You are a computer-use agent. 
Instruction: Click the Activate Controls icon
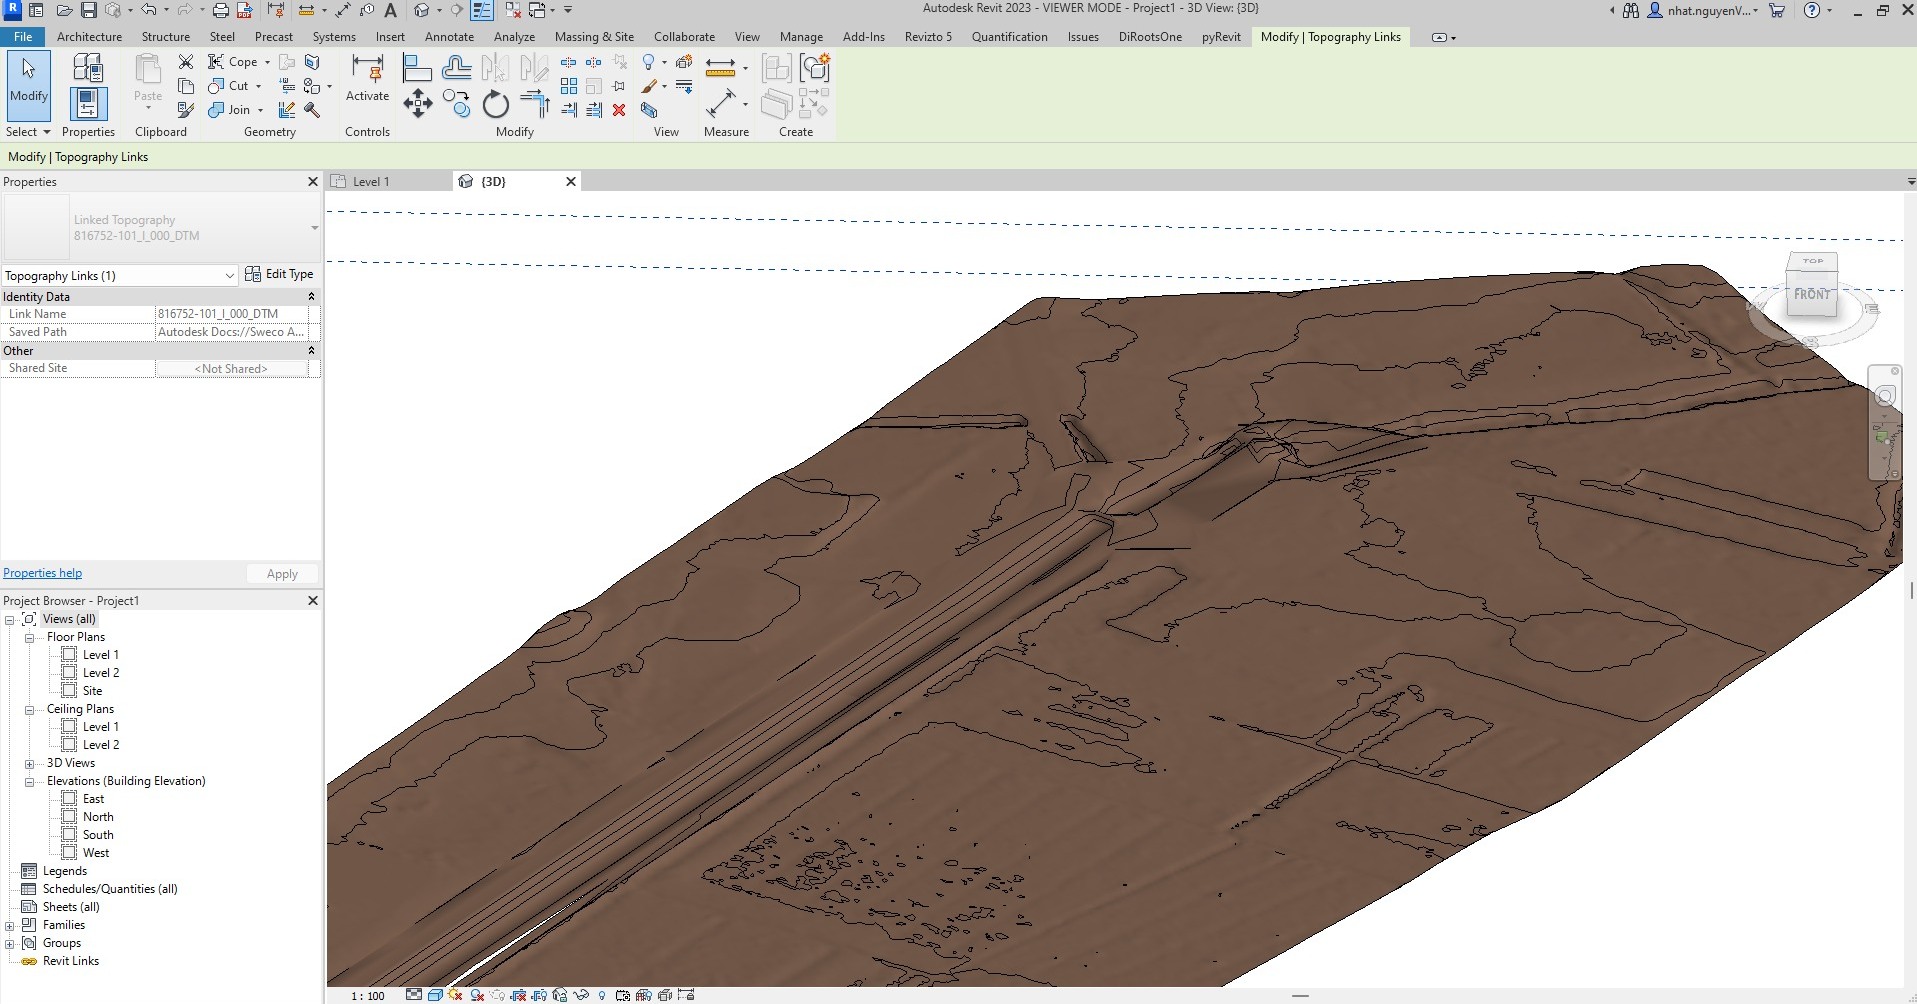click(367, 79)
